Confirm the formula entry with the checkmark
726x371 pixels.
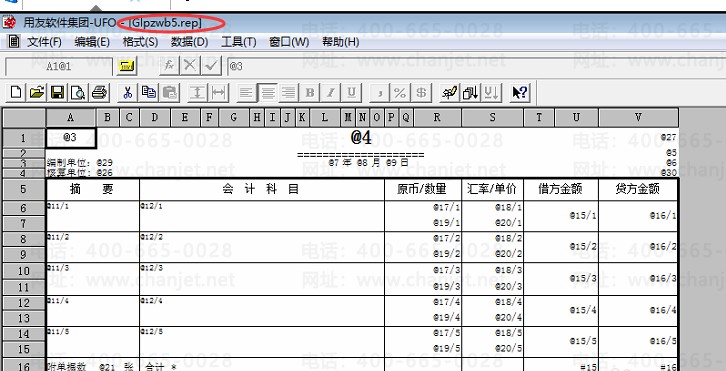click(212, 66)
